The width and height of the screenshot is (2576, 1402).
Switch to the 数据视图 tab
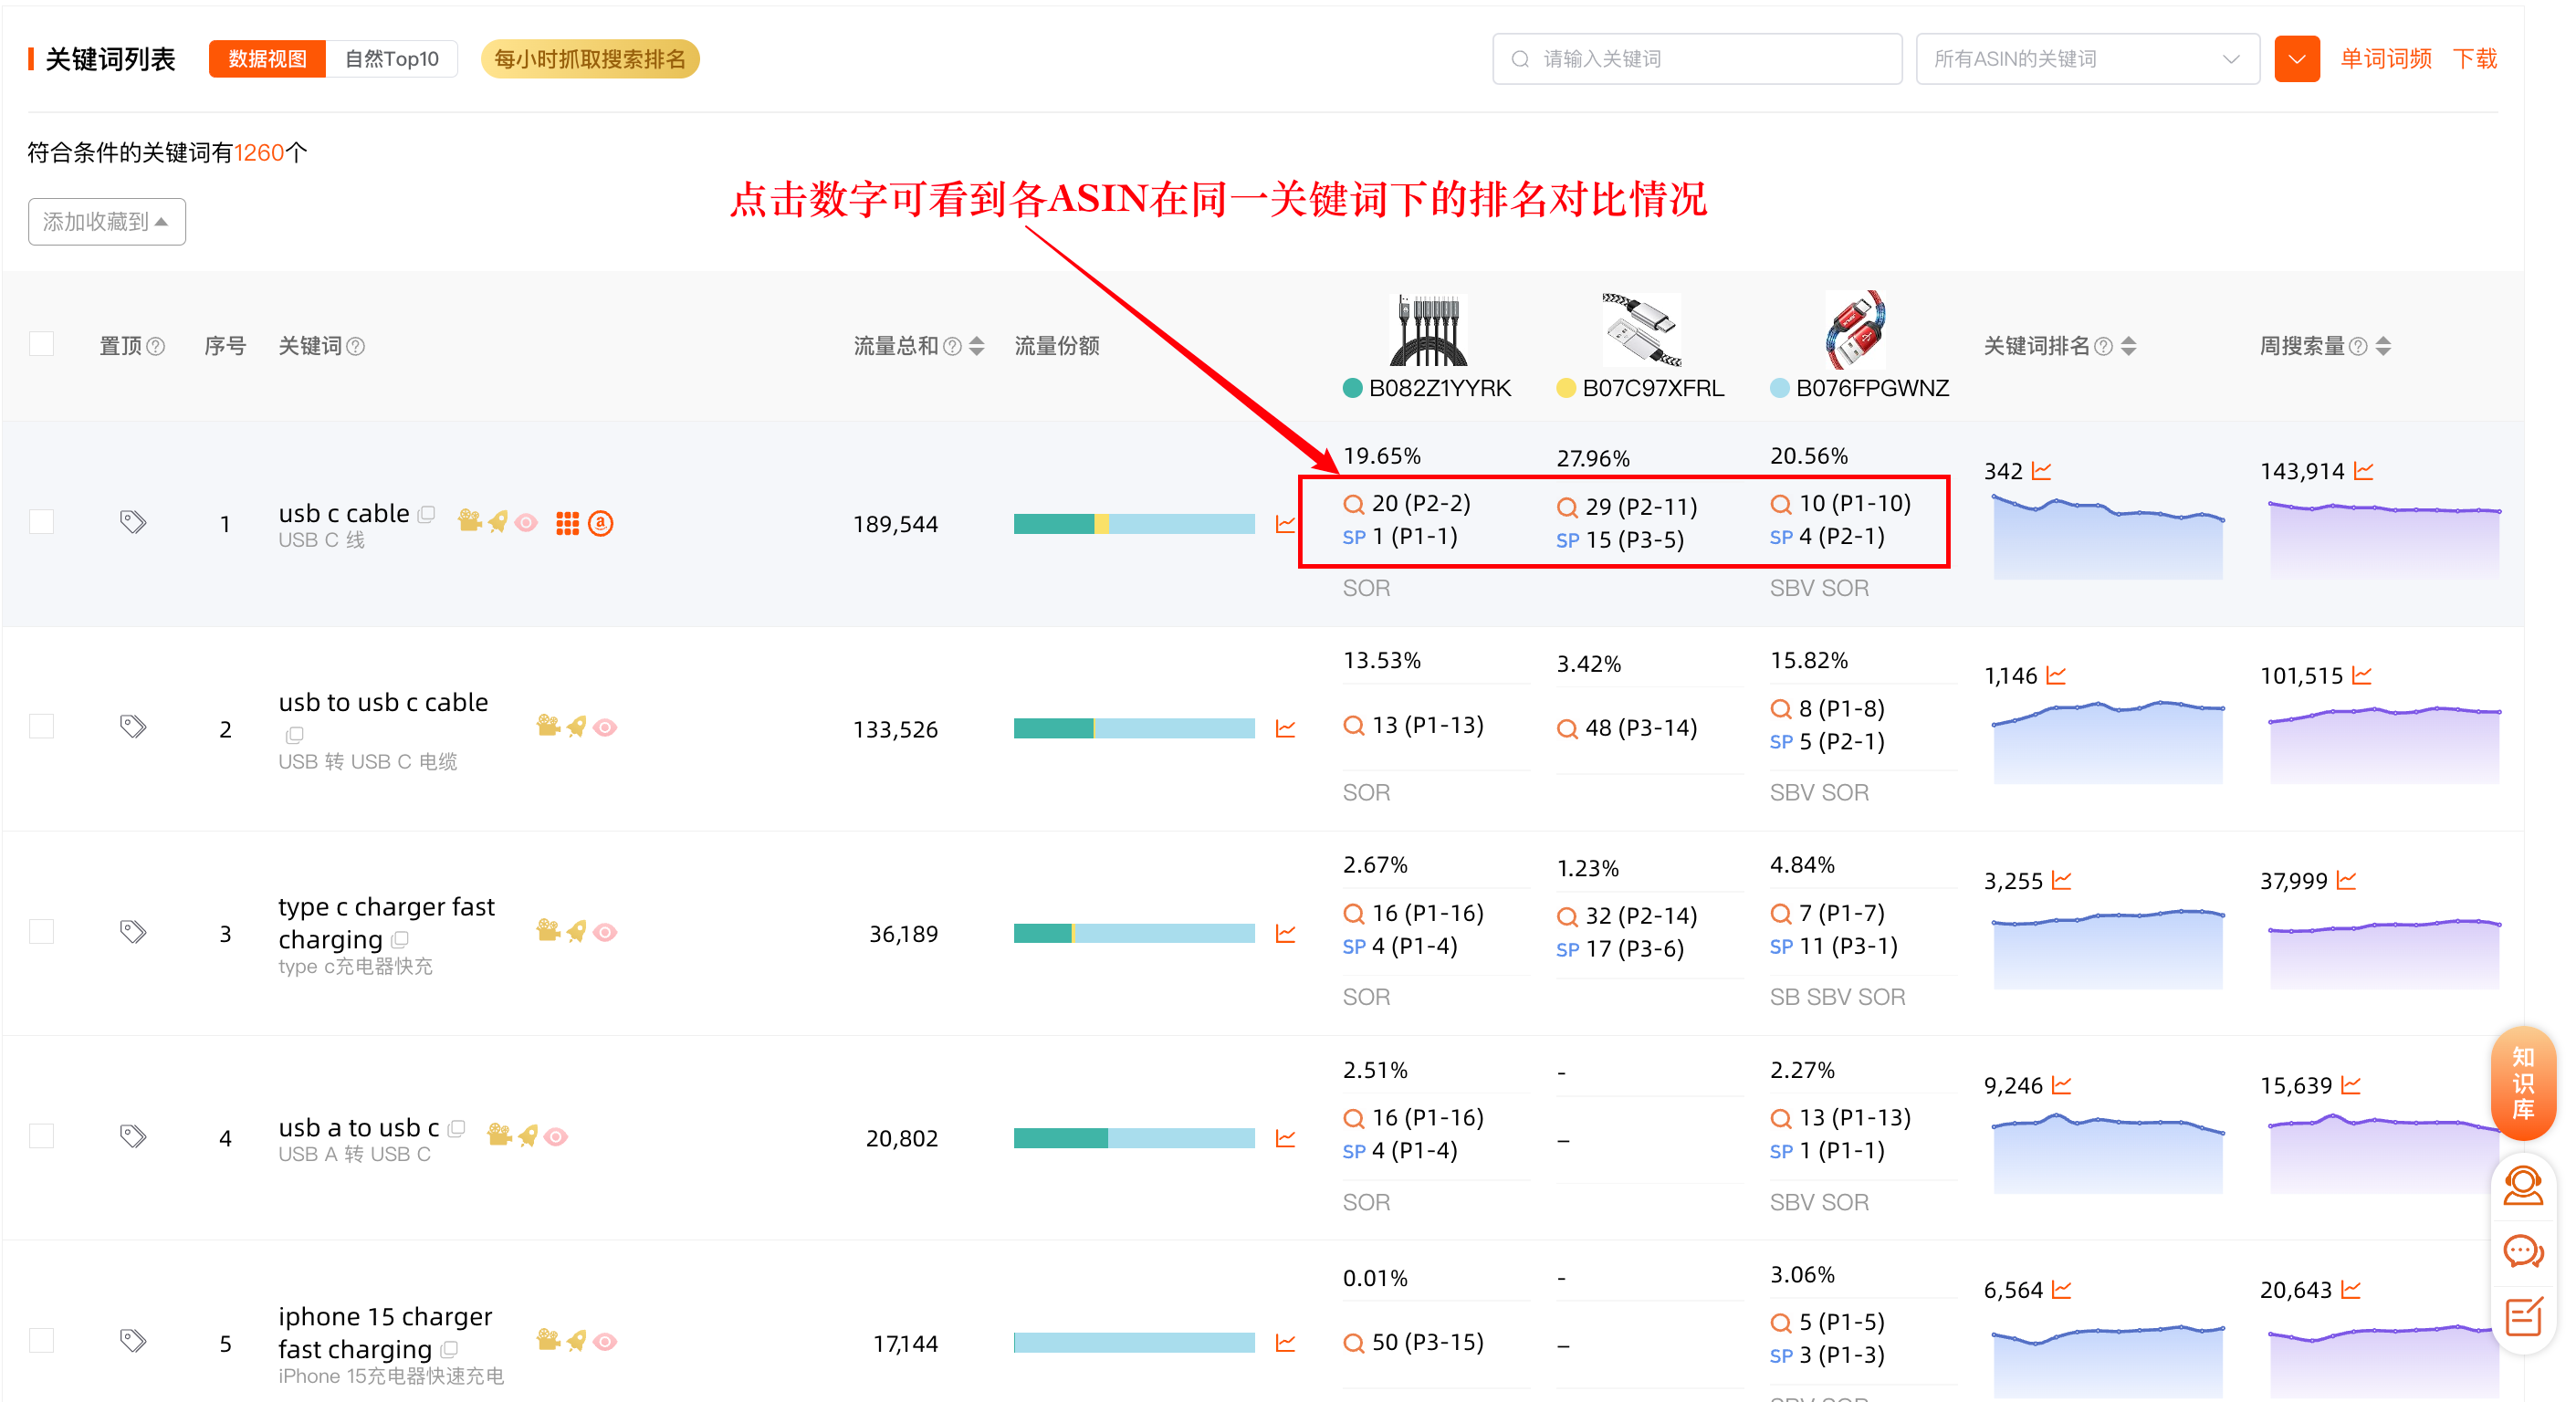point(267,59)
